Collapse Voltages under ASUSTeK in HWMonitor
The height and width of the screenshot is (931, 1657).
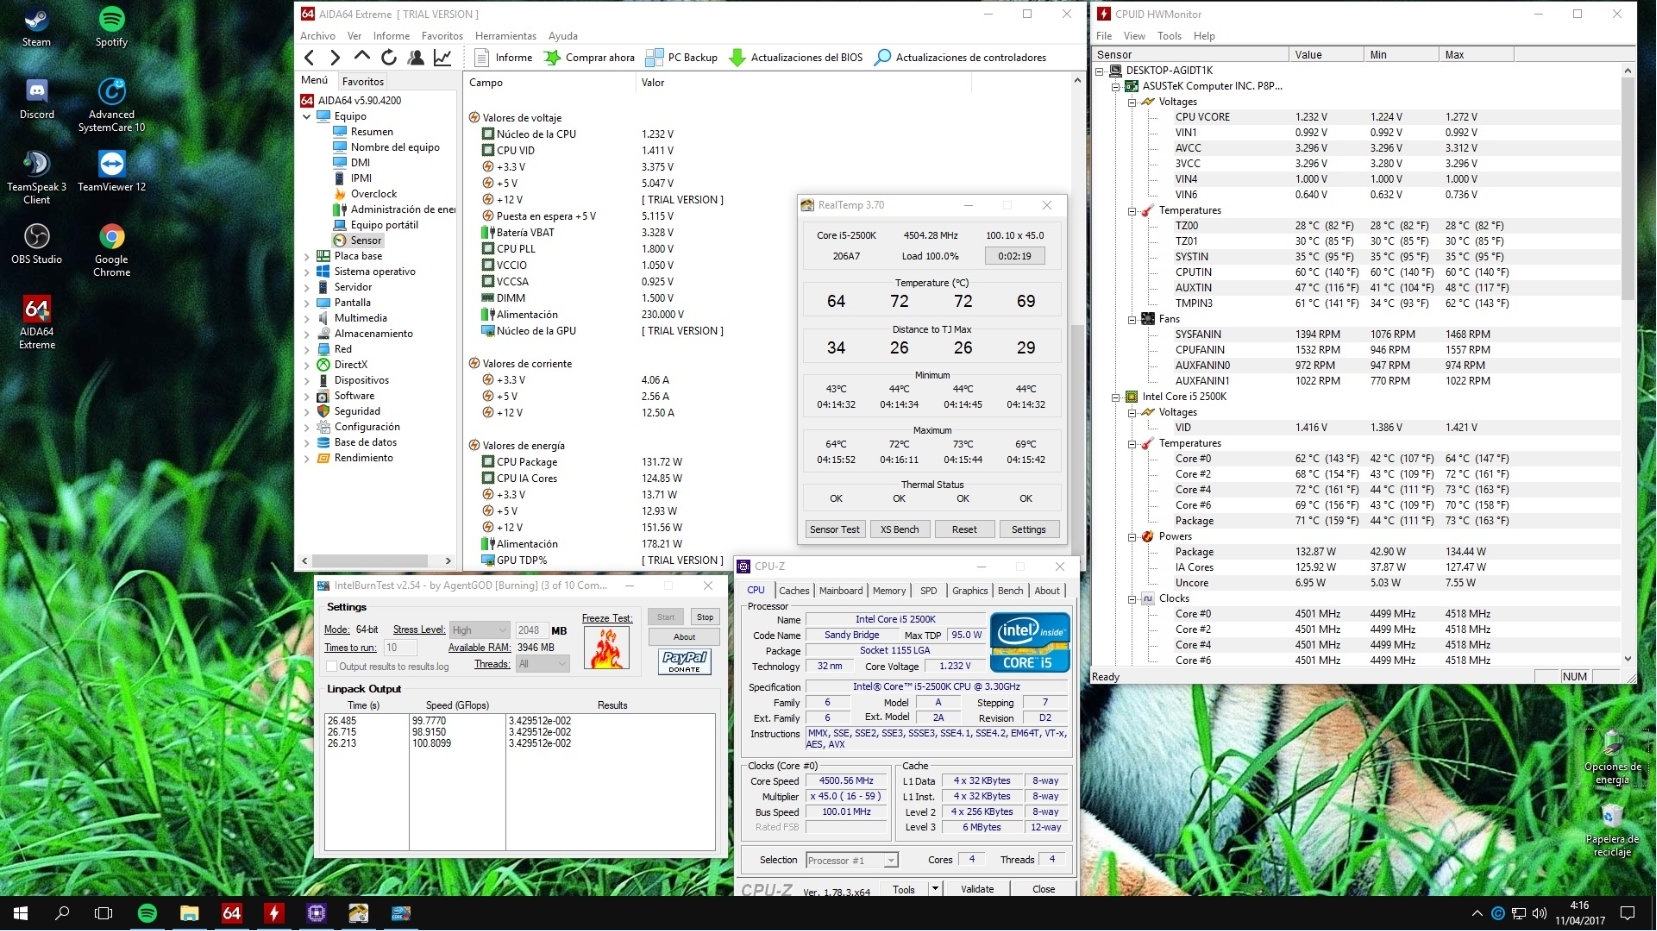[x=1132, y=102]
